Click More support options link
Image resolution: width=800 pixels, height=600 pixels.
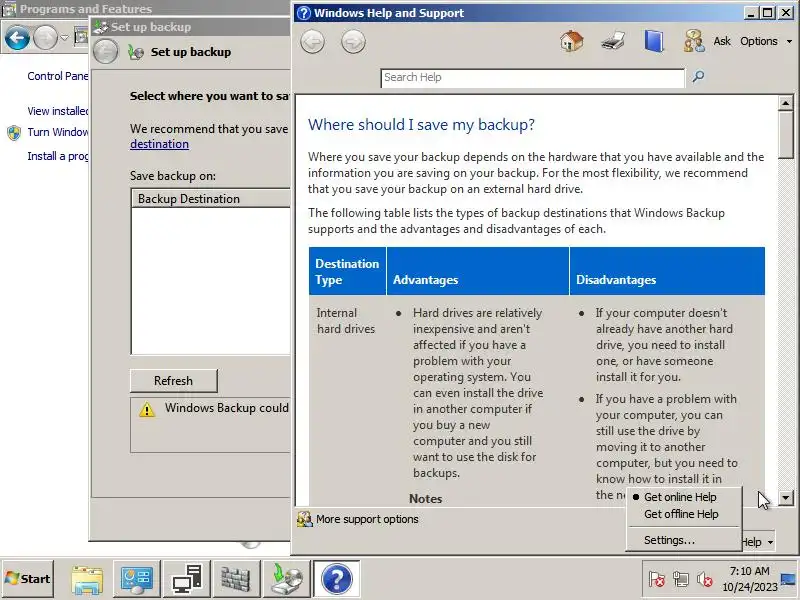(367, 519)
